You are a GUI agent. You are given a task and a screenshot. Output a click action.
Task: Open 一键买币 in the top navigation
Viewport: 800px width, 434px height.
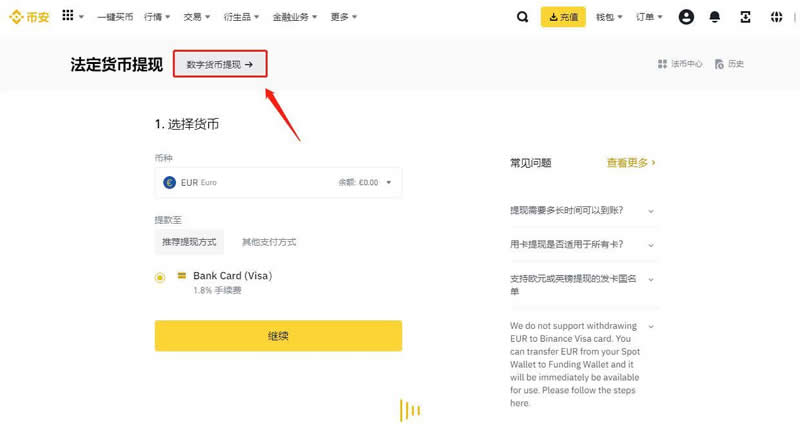pos(115,17)
